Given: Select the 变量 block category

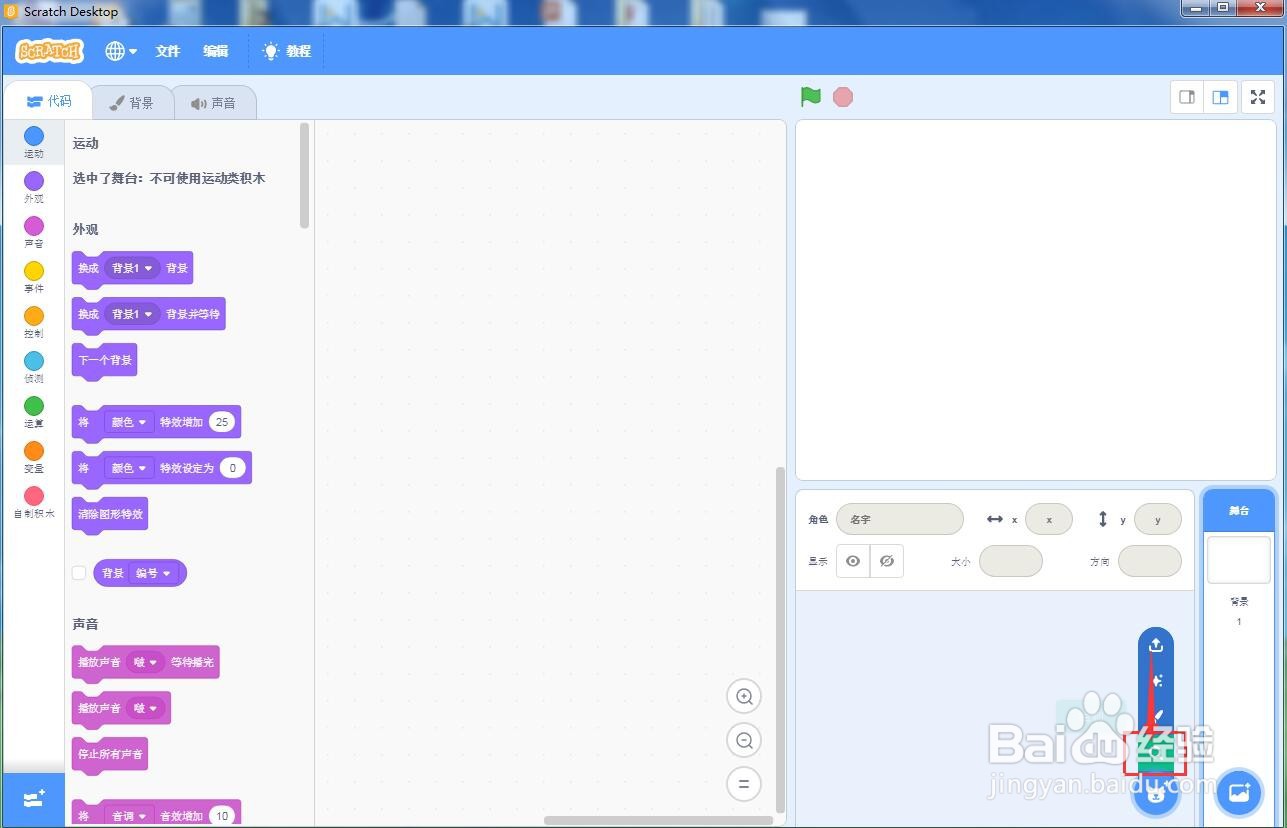Looking at the screenshot, I should 34,457.
